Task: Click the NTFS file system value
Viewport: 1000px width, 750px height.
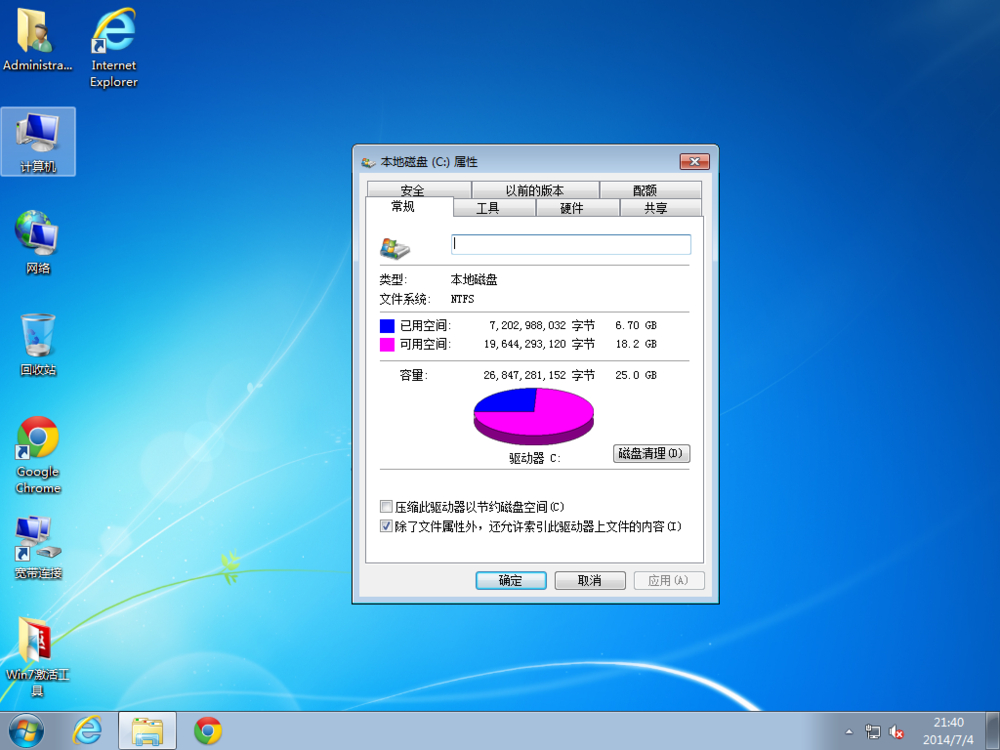Action: click(462, 299)
